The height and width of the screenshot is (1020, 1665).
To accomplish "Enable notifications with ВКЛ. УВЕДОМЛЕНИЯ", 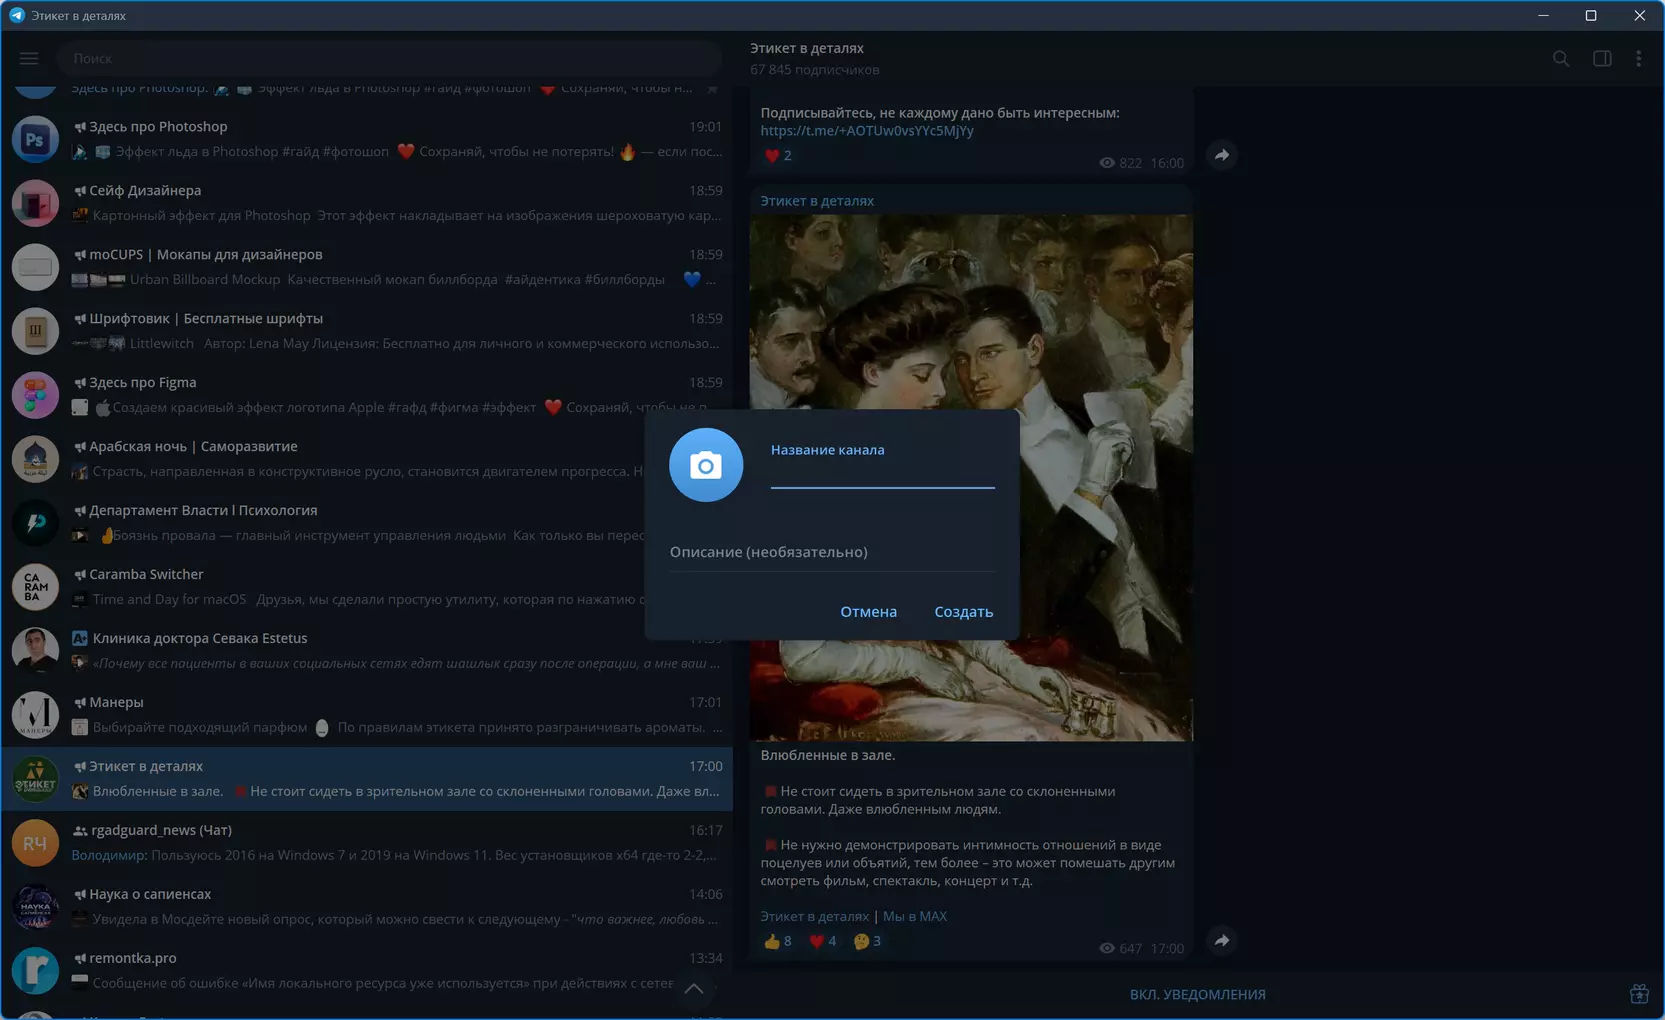I will 1197,995.
